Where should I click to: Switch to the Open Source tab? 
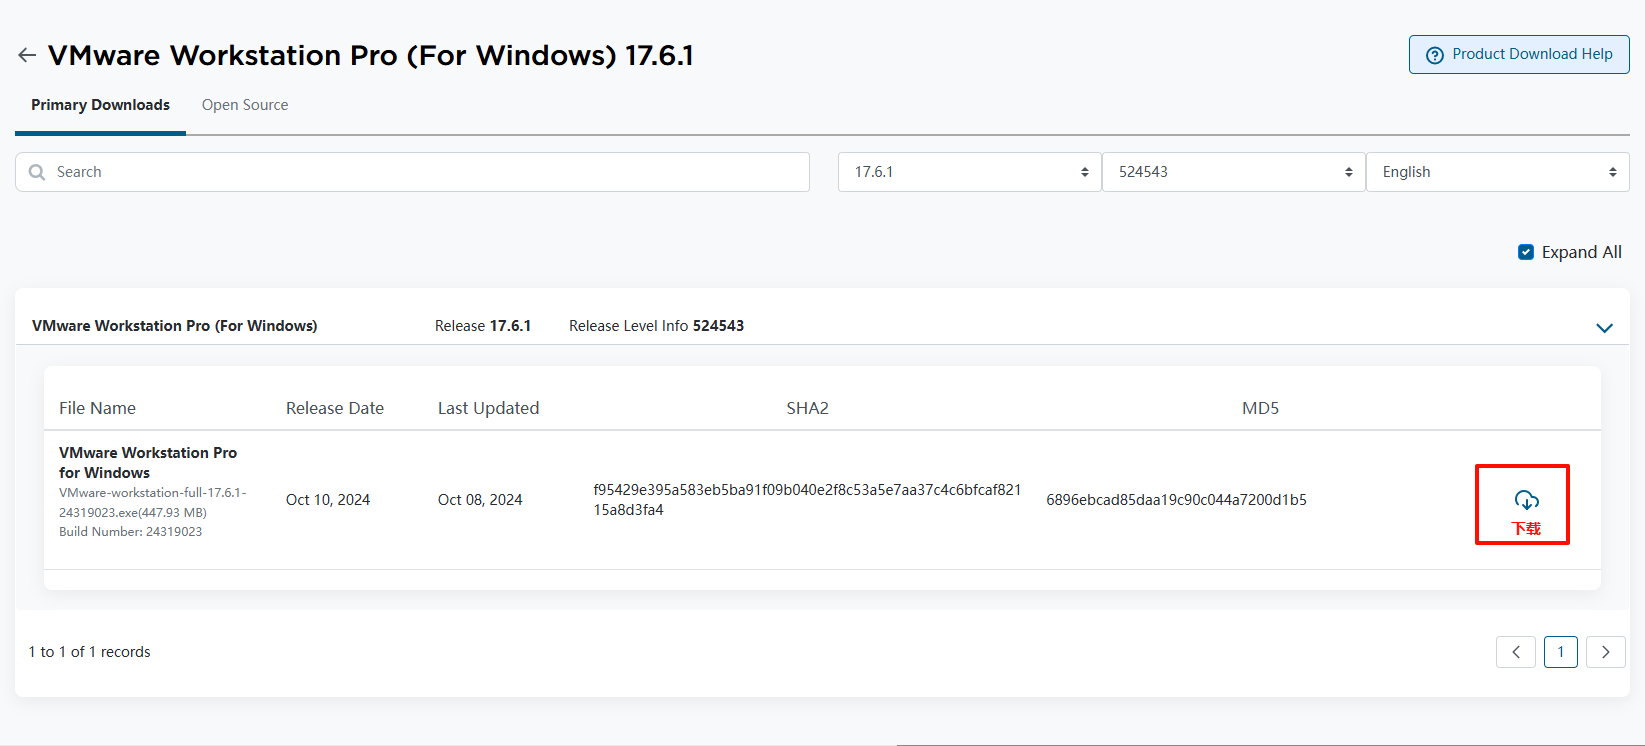(245, 105)
